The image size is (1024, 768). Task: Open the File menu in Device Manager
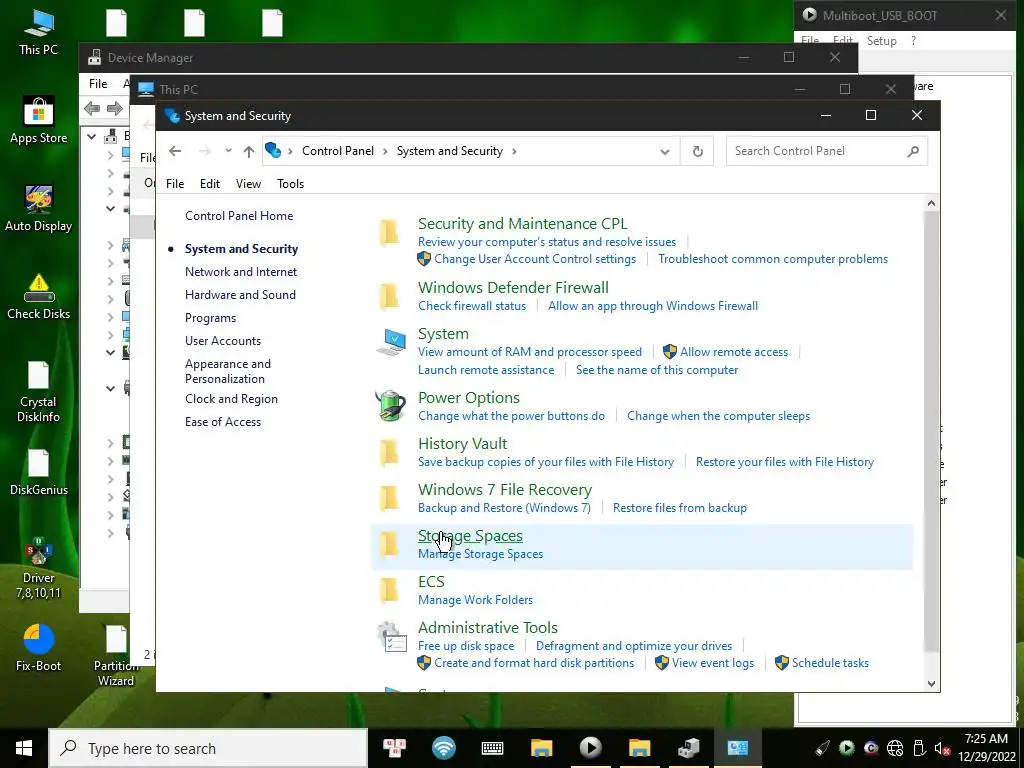[x=98, y=84]
